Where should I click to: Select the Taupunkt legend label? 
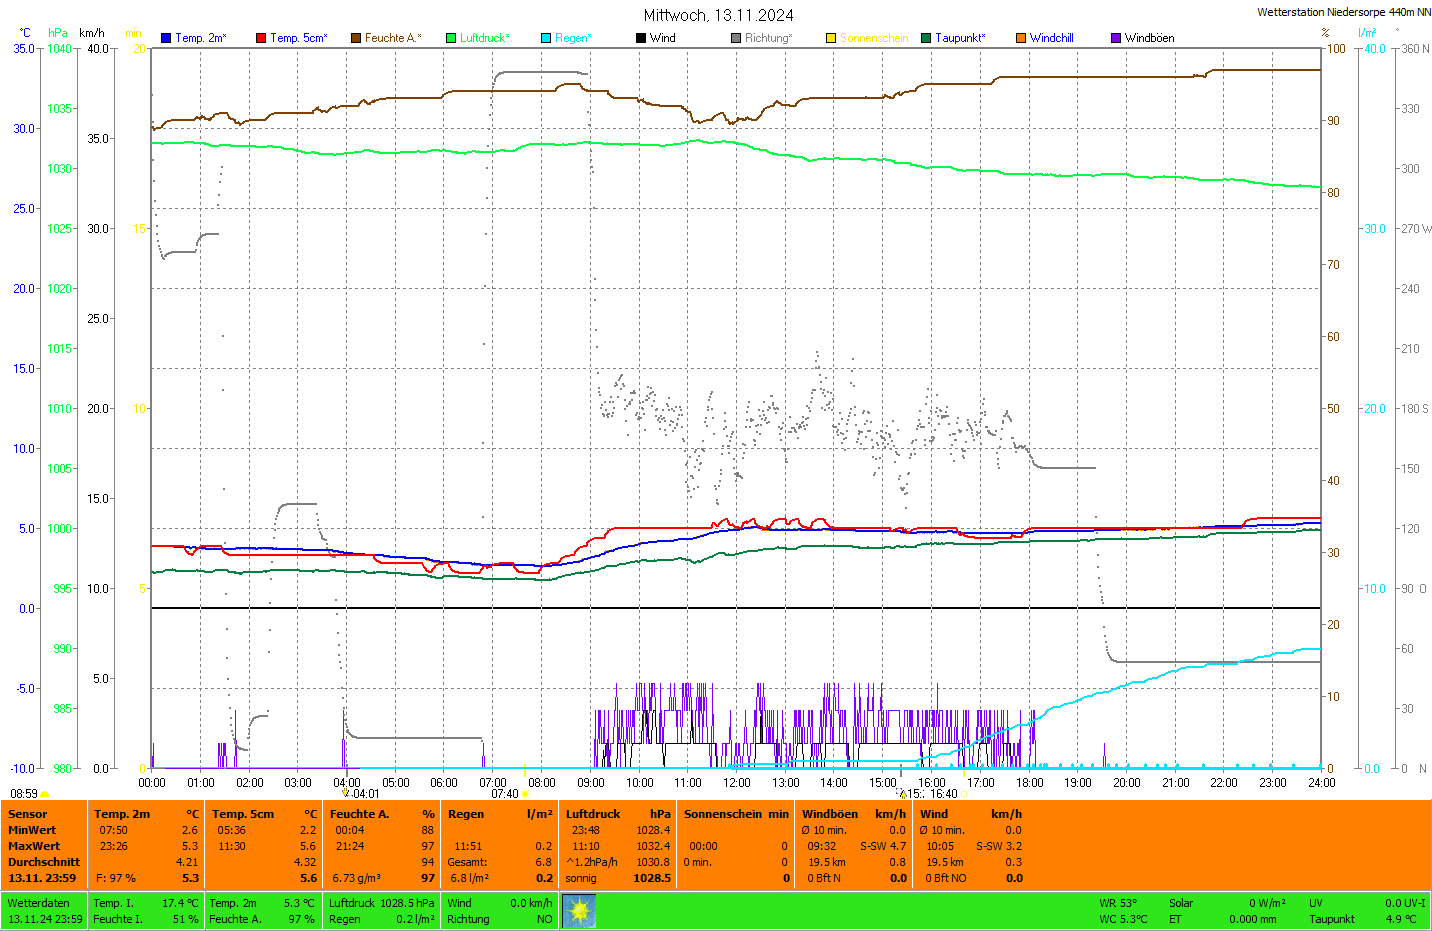pos(960,38)
